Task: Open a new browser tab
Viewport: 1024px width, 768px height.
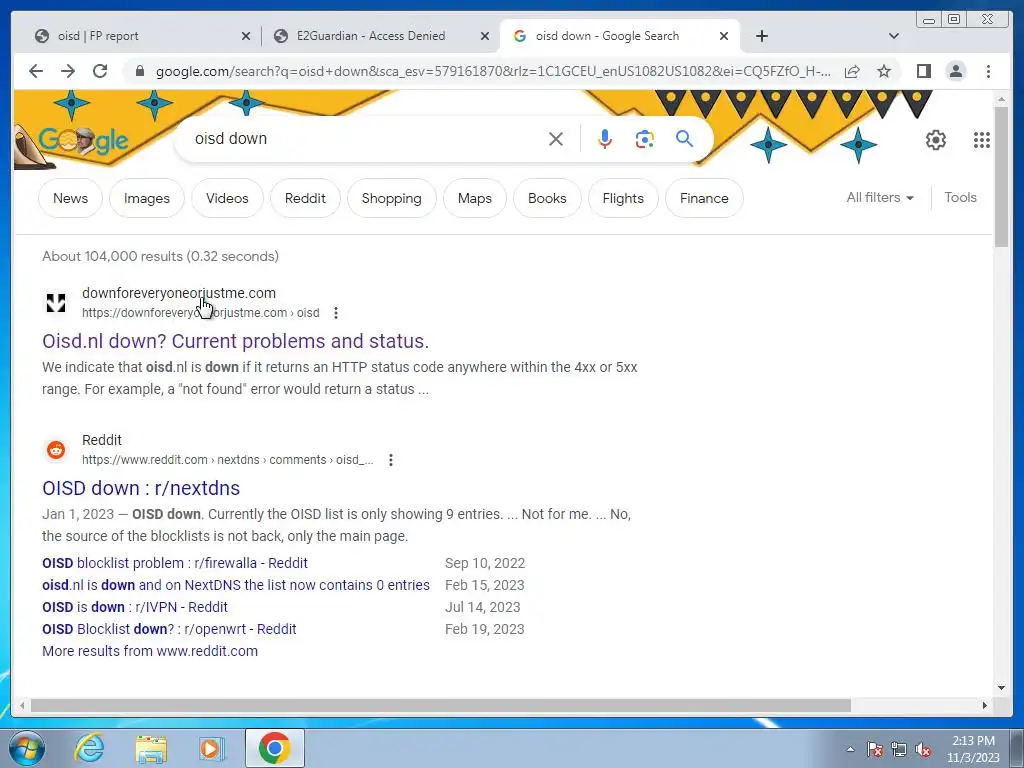Action: pyautogui.click(x=761, y=36)
